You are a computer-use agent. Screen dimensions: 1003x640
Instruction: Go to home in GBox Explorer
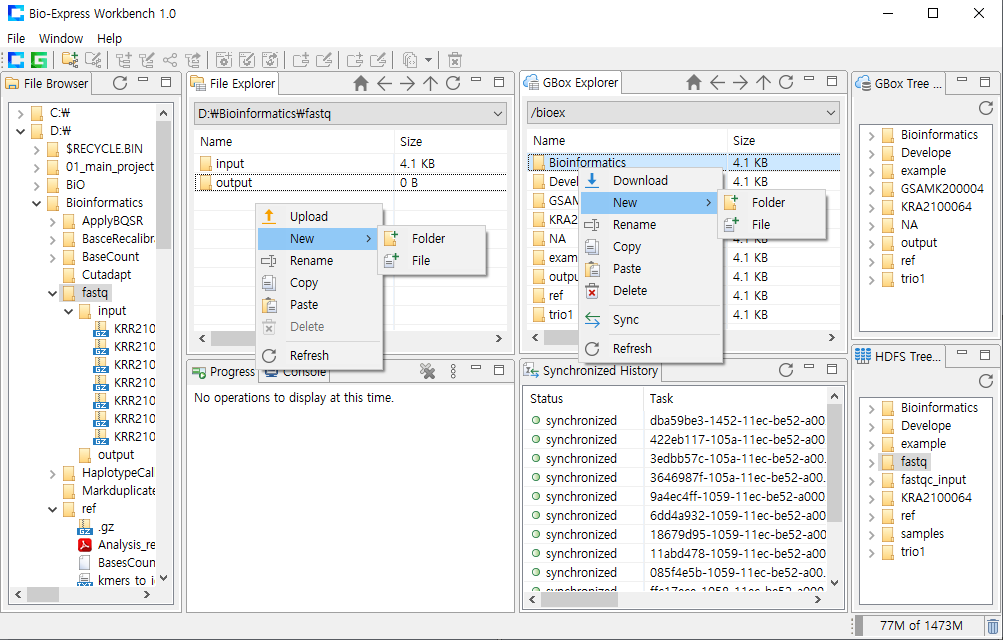pyautogui.click(x=694, y=82)
